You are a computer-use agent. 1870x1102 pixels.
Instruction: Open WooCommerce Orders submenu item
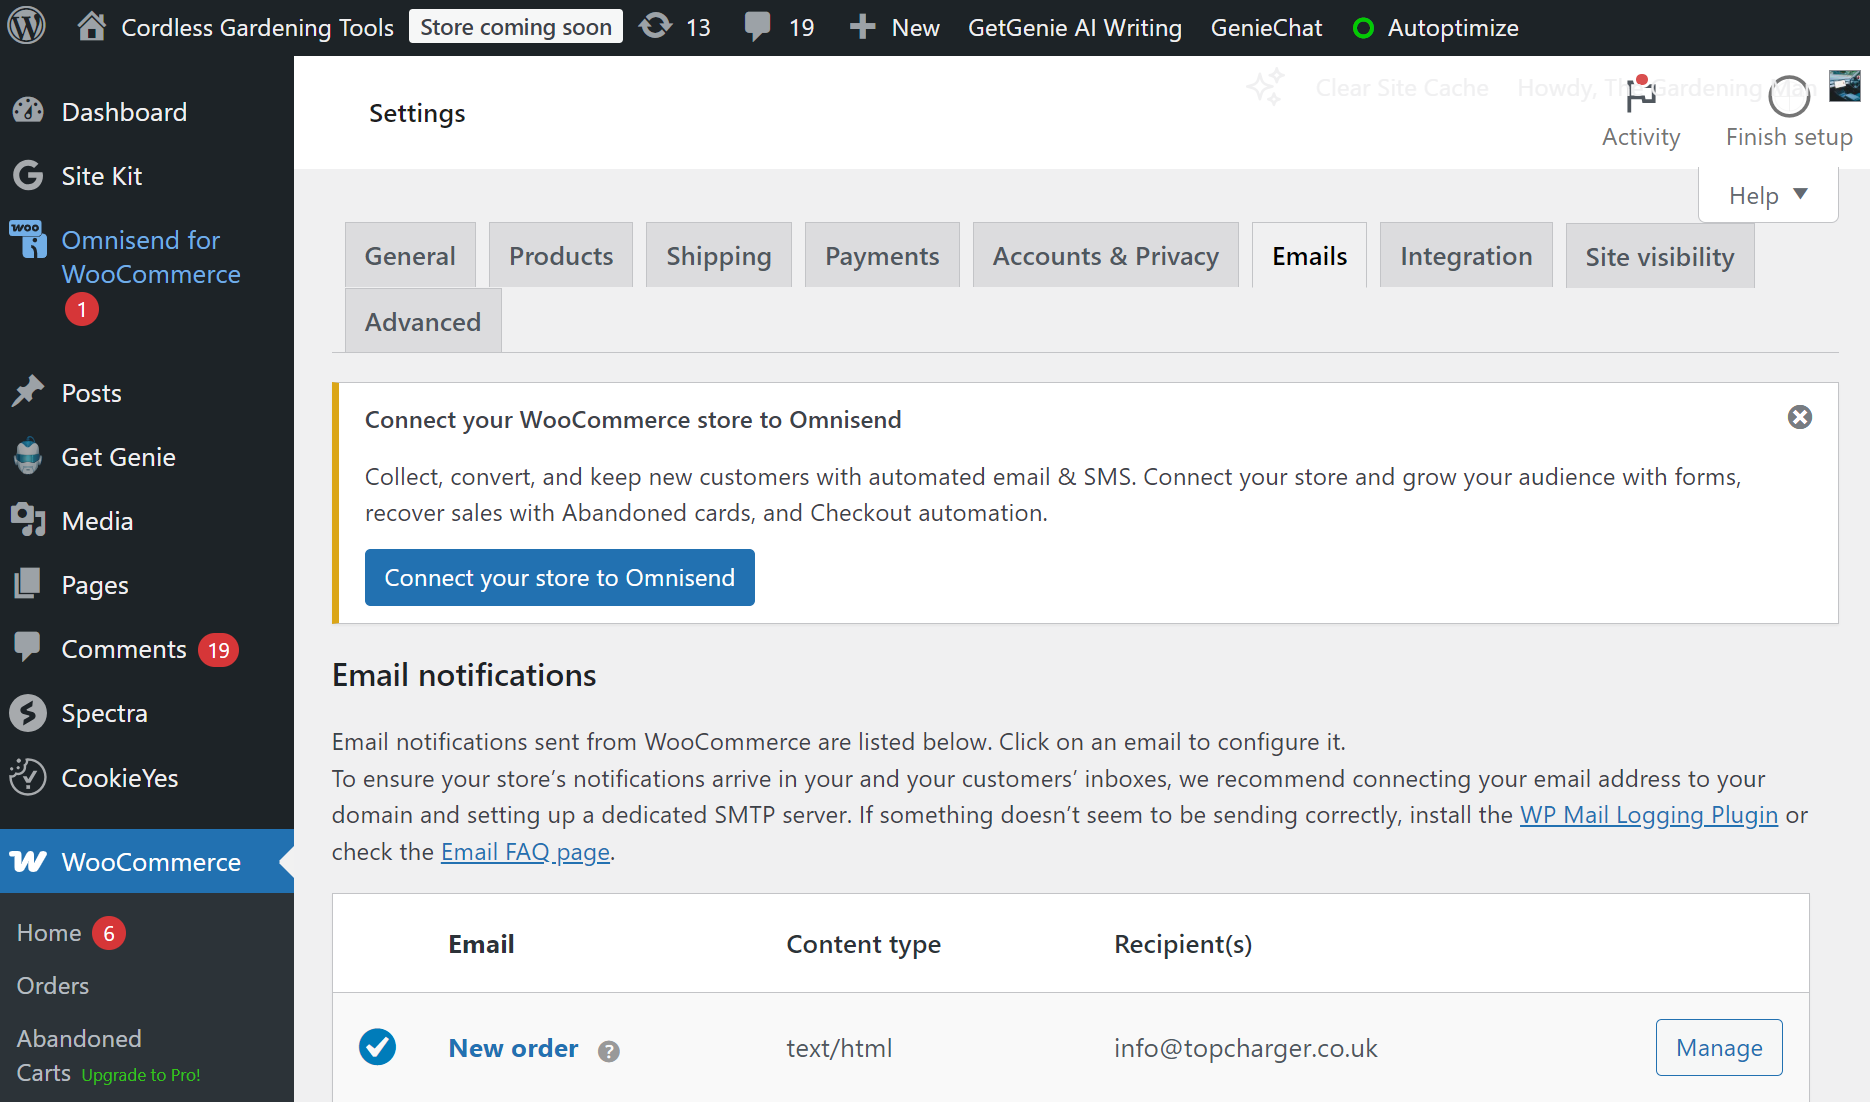[x=53, y=985]
